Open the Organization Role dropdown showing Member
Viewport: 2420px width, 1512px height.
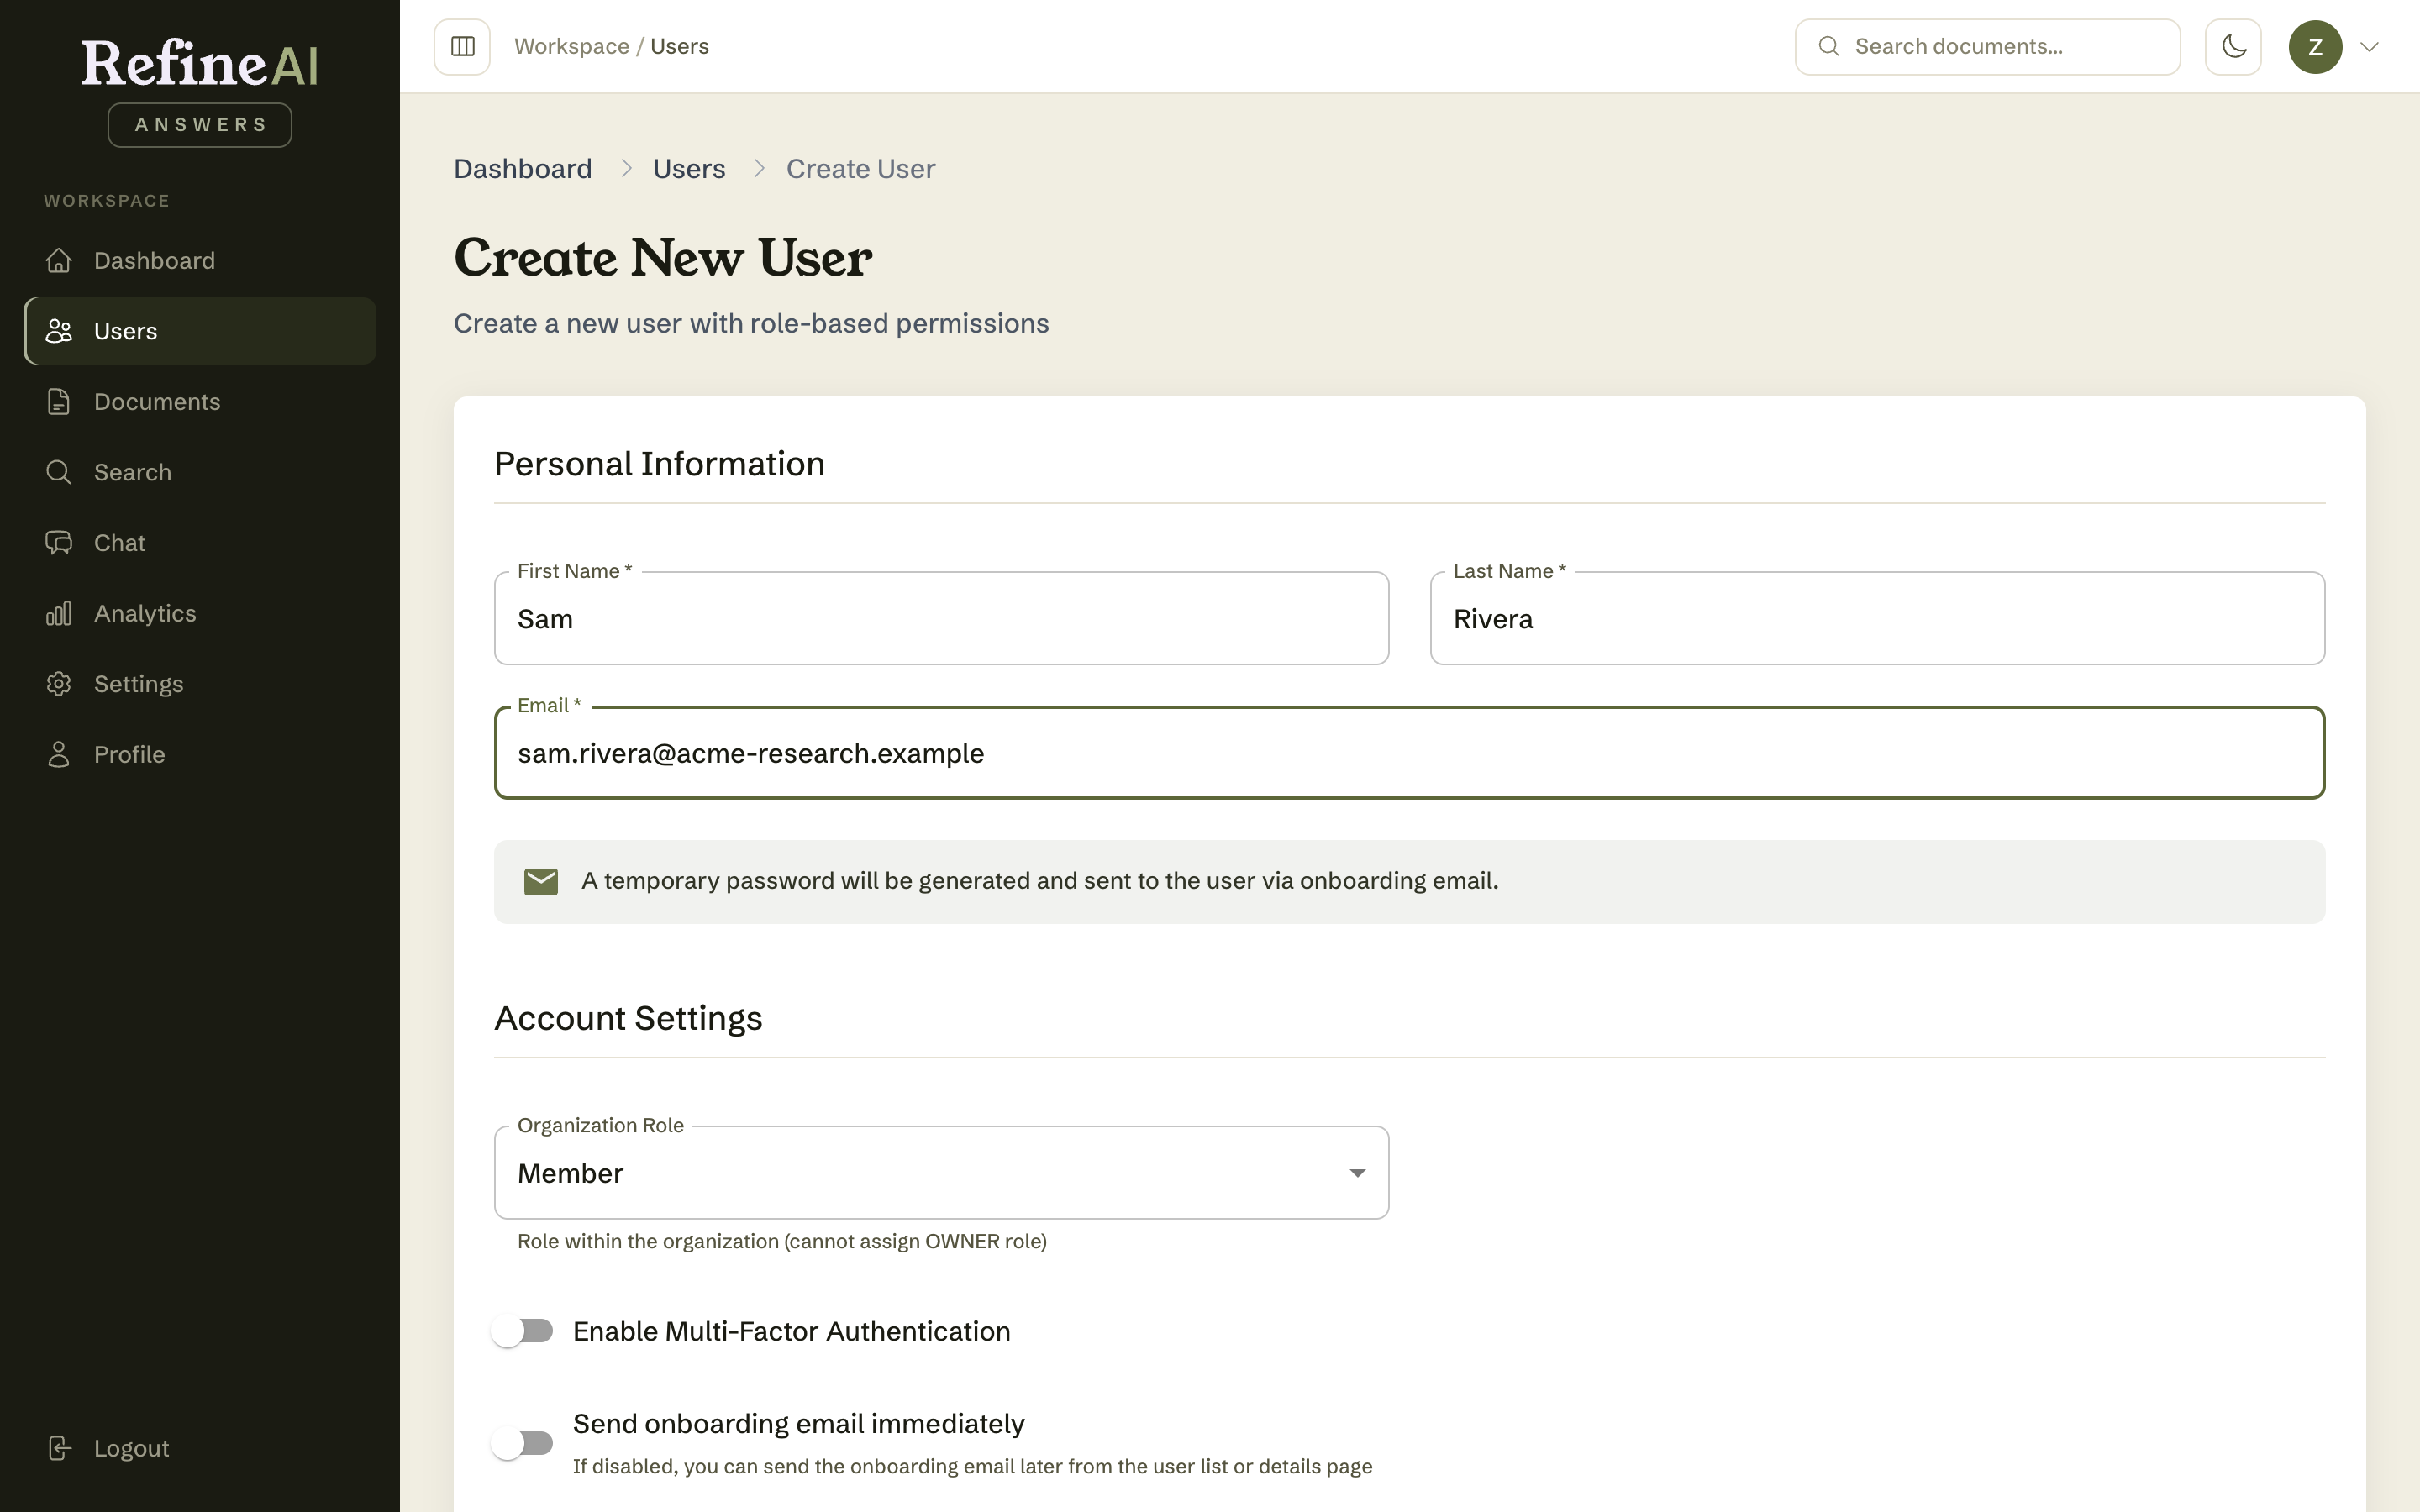click(941, 1173)
